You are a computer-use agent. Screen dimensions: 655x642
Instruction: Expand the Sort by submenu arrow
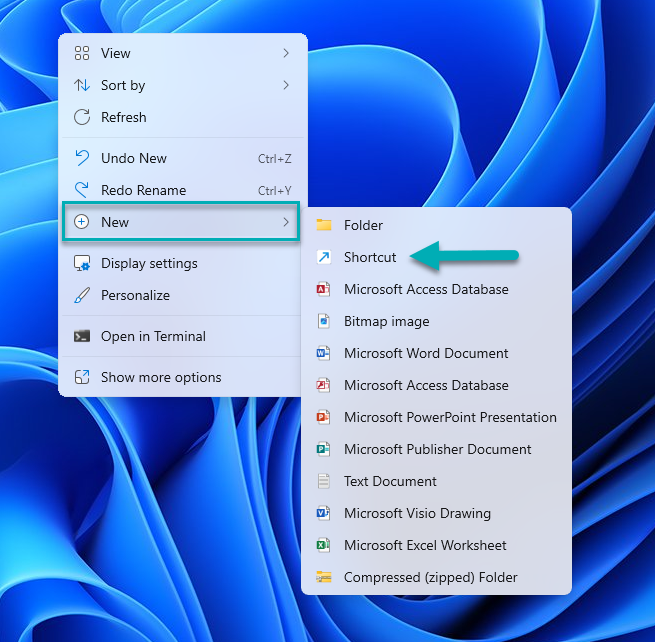click(286, 85)
